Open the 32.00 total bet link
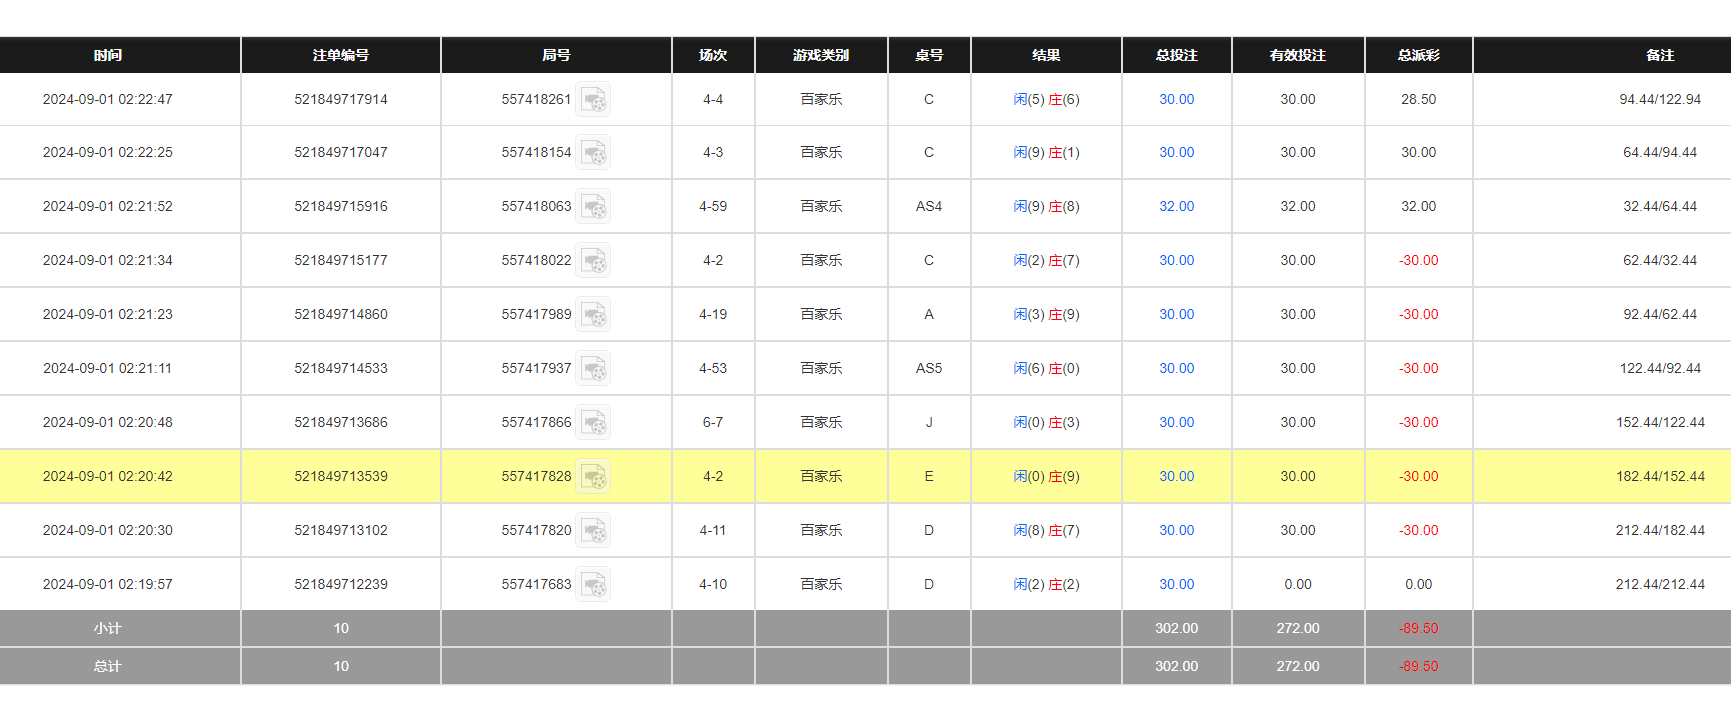This screenshot has height=718, width=1731. (1176, 207)
